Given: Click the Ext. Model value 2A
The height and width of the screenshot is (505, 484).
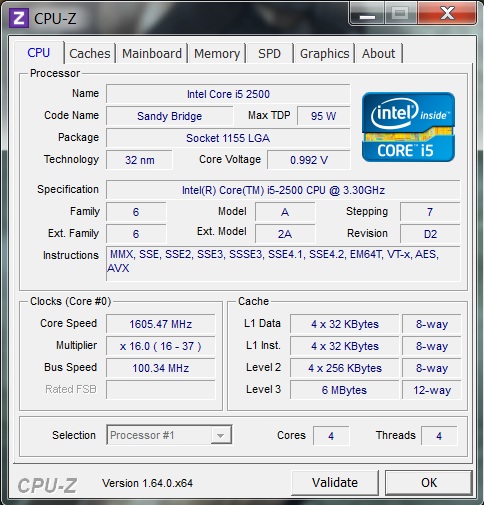Looking at the screenshot, I should point(285,234).
